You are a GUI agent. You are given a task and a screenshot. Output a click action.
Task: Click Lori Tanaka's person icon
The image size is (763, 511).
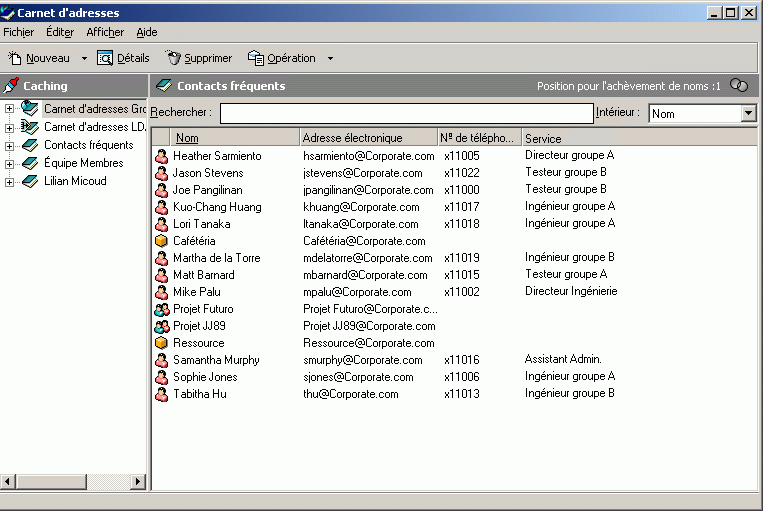[x=162, y=224]
